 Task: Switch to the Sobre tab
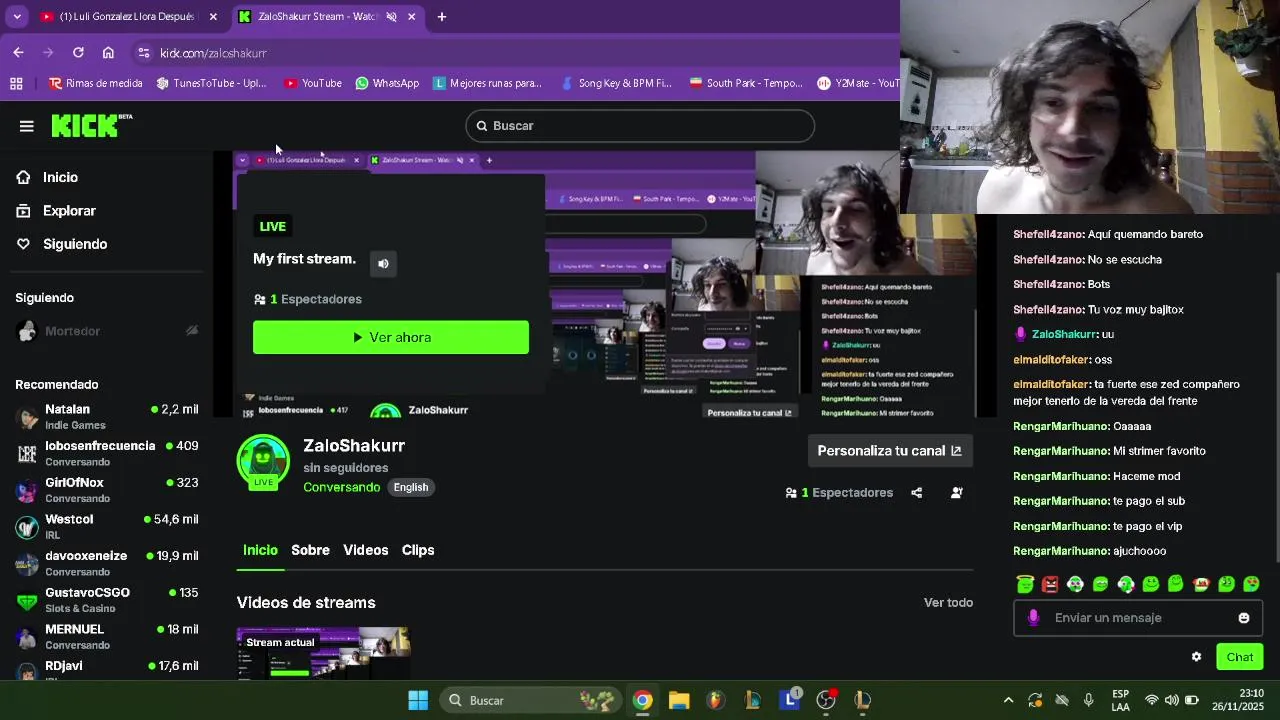pos(310,550)
